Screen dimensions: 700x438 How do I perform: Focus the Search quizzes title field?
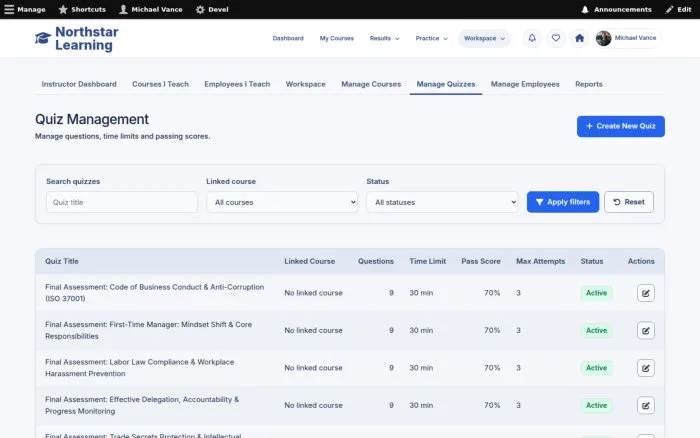coord(121,202)
